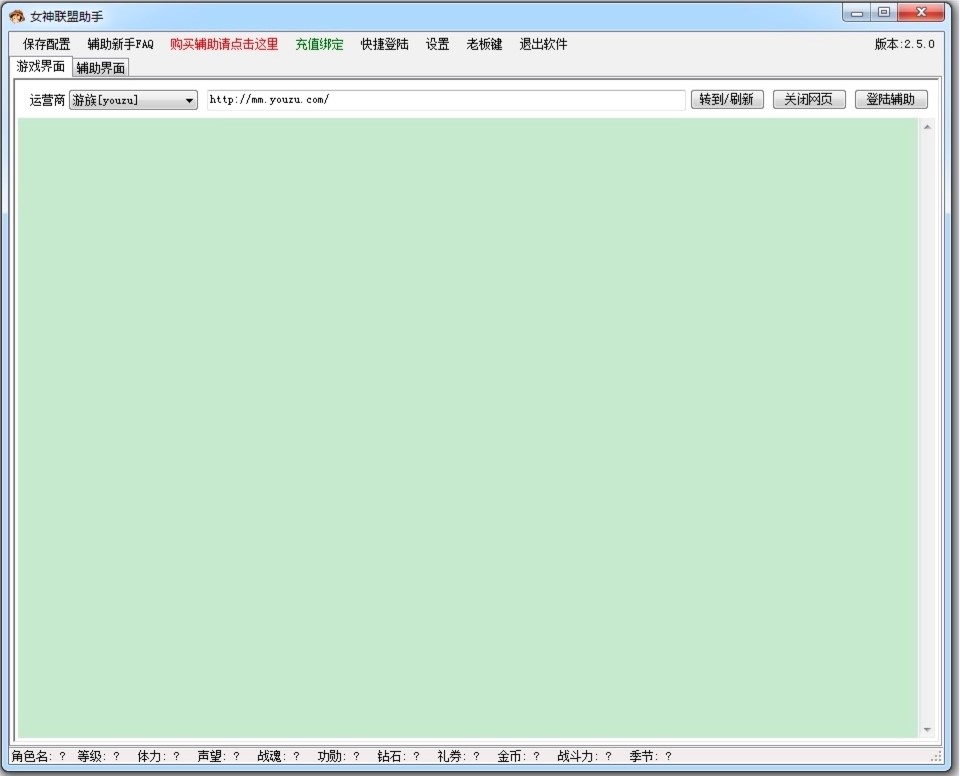The image size is (960, 776).
Task: Click the 钻石: ? status entry
Action: (399, 756)
